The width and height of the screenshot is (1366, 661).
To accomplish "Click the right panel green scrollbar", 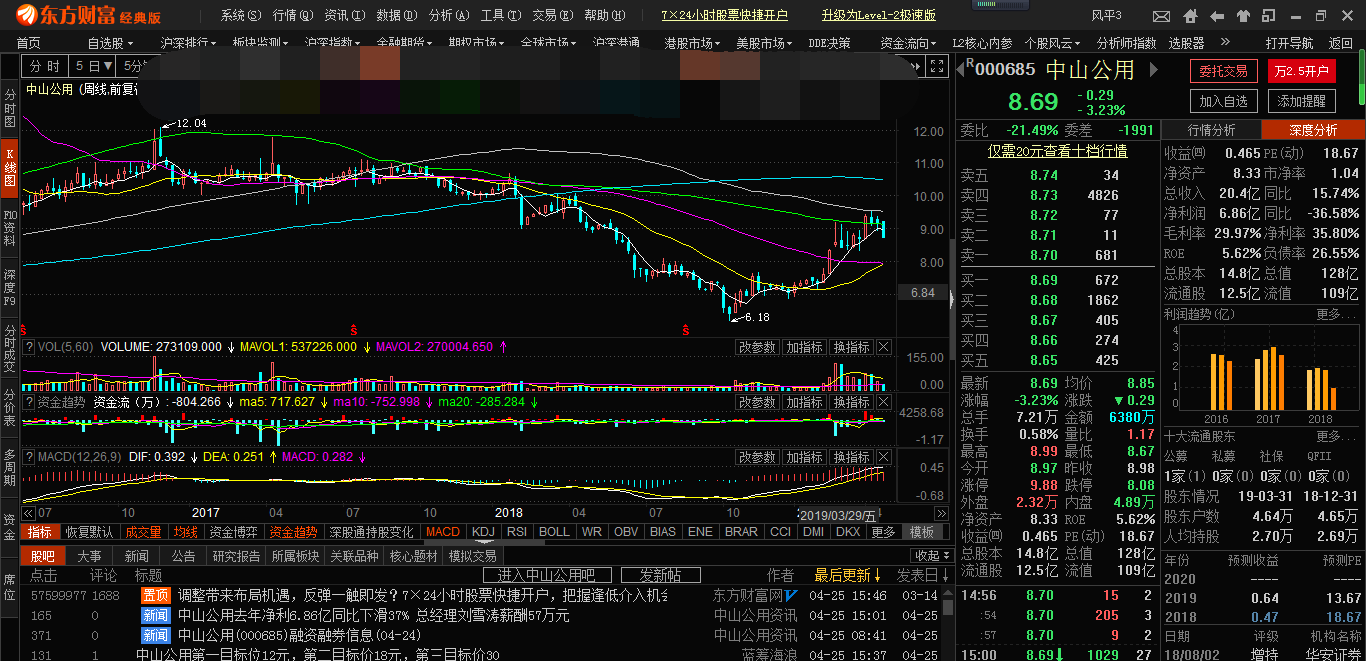I will click(1361, 78).
